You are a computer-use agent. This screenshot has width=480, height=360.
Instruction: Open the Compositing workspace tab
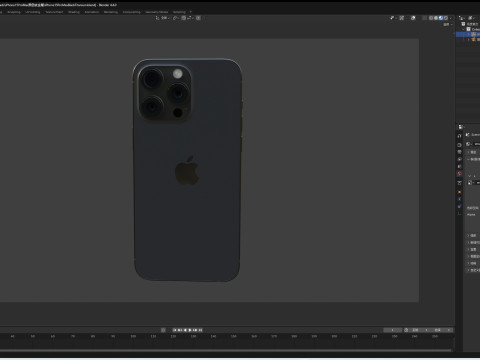[132, 12]
